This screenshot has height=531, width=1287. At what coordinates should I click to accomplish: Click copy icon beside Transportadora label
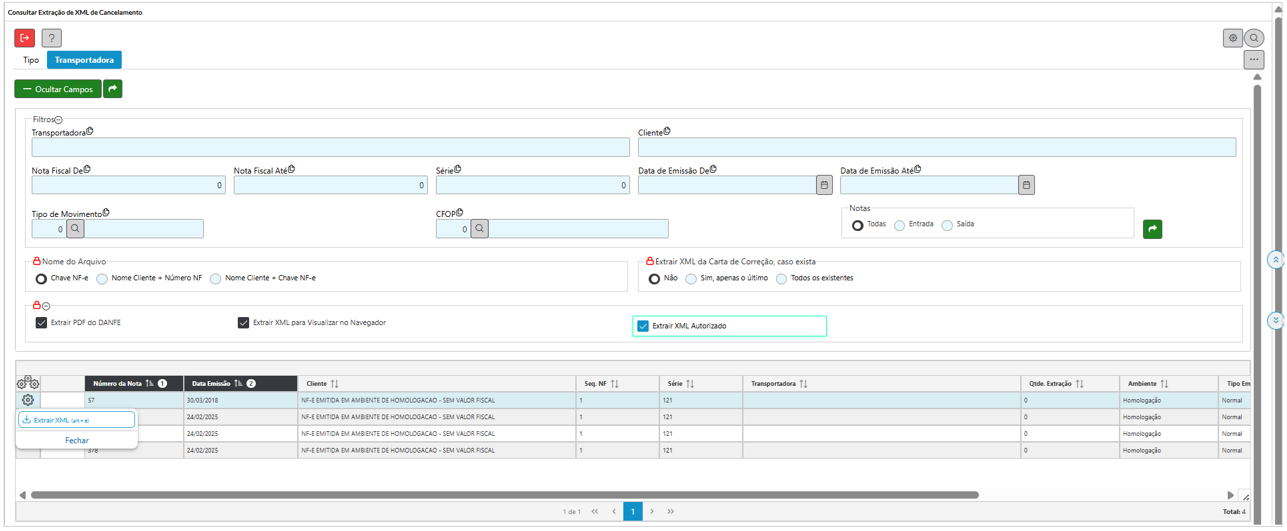(89, 131)
